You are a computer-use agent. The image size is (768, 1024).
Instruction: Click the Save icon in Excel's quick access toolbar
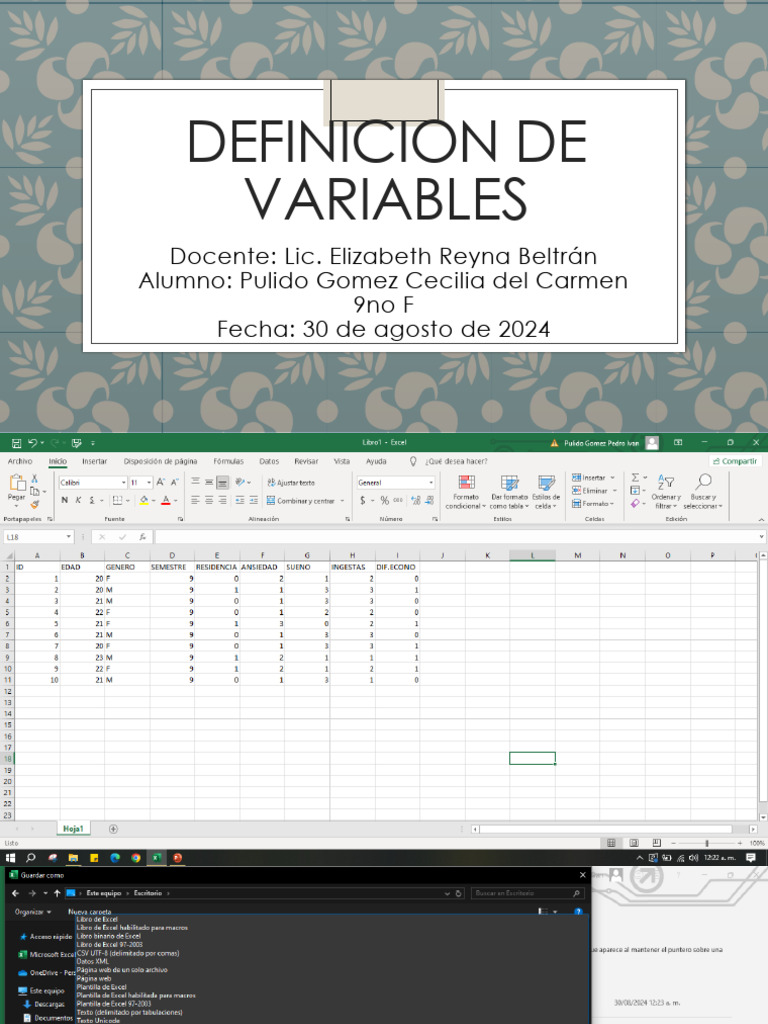click(x=16, y=443)
